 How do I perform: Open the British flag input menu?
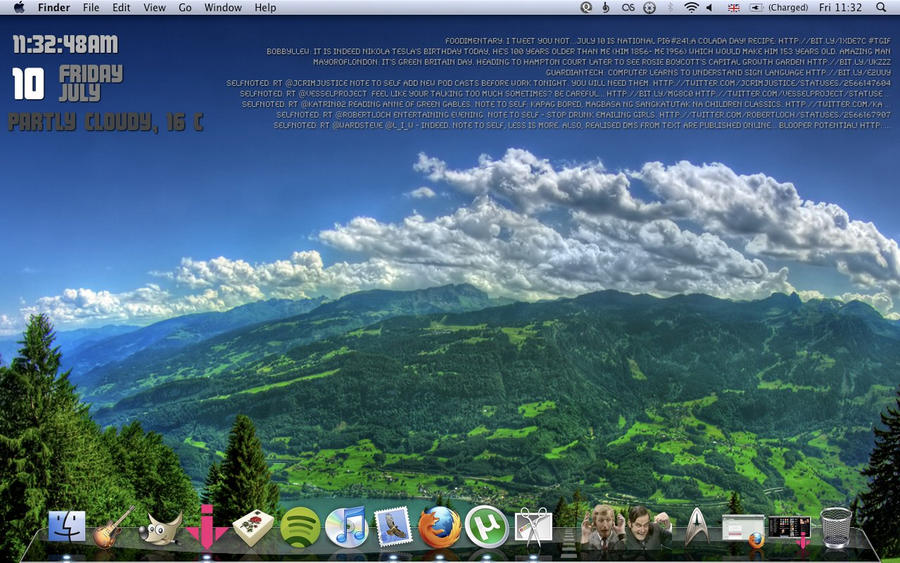pyautogui.click(x=734, y=8)
